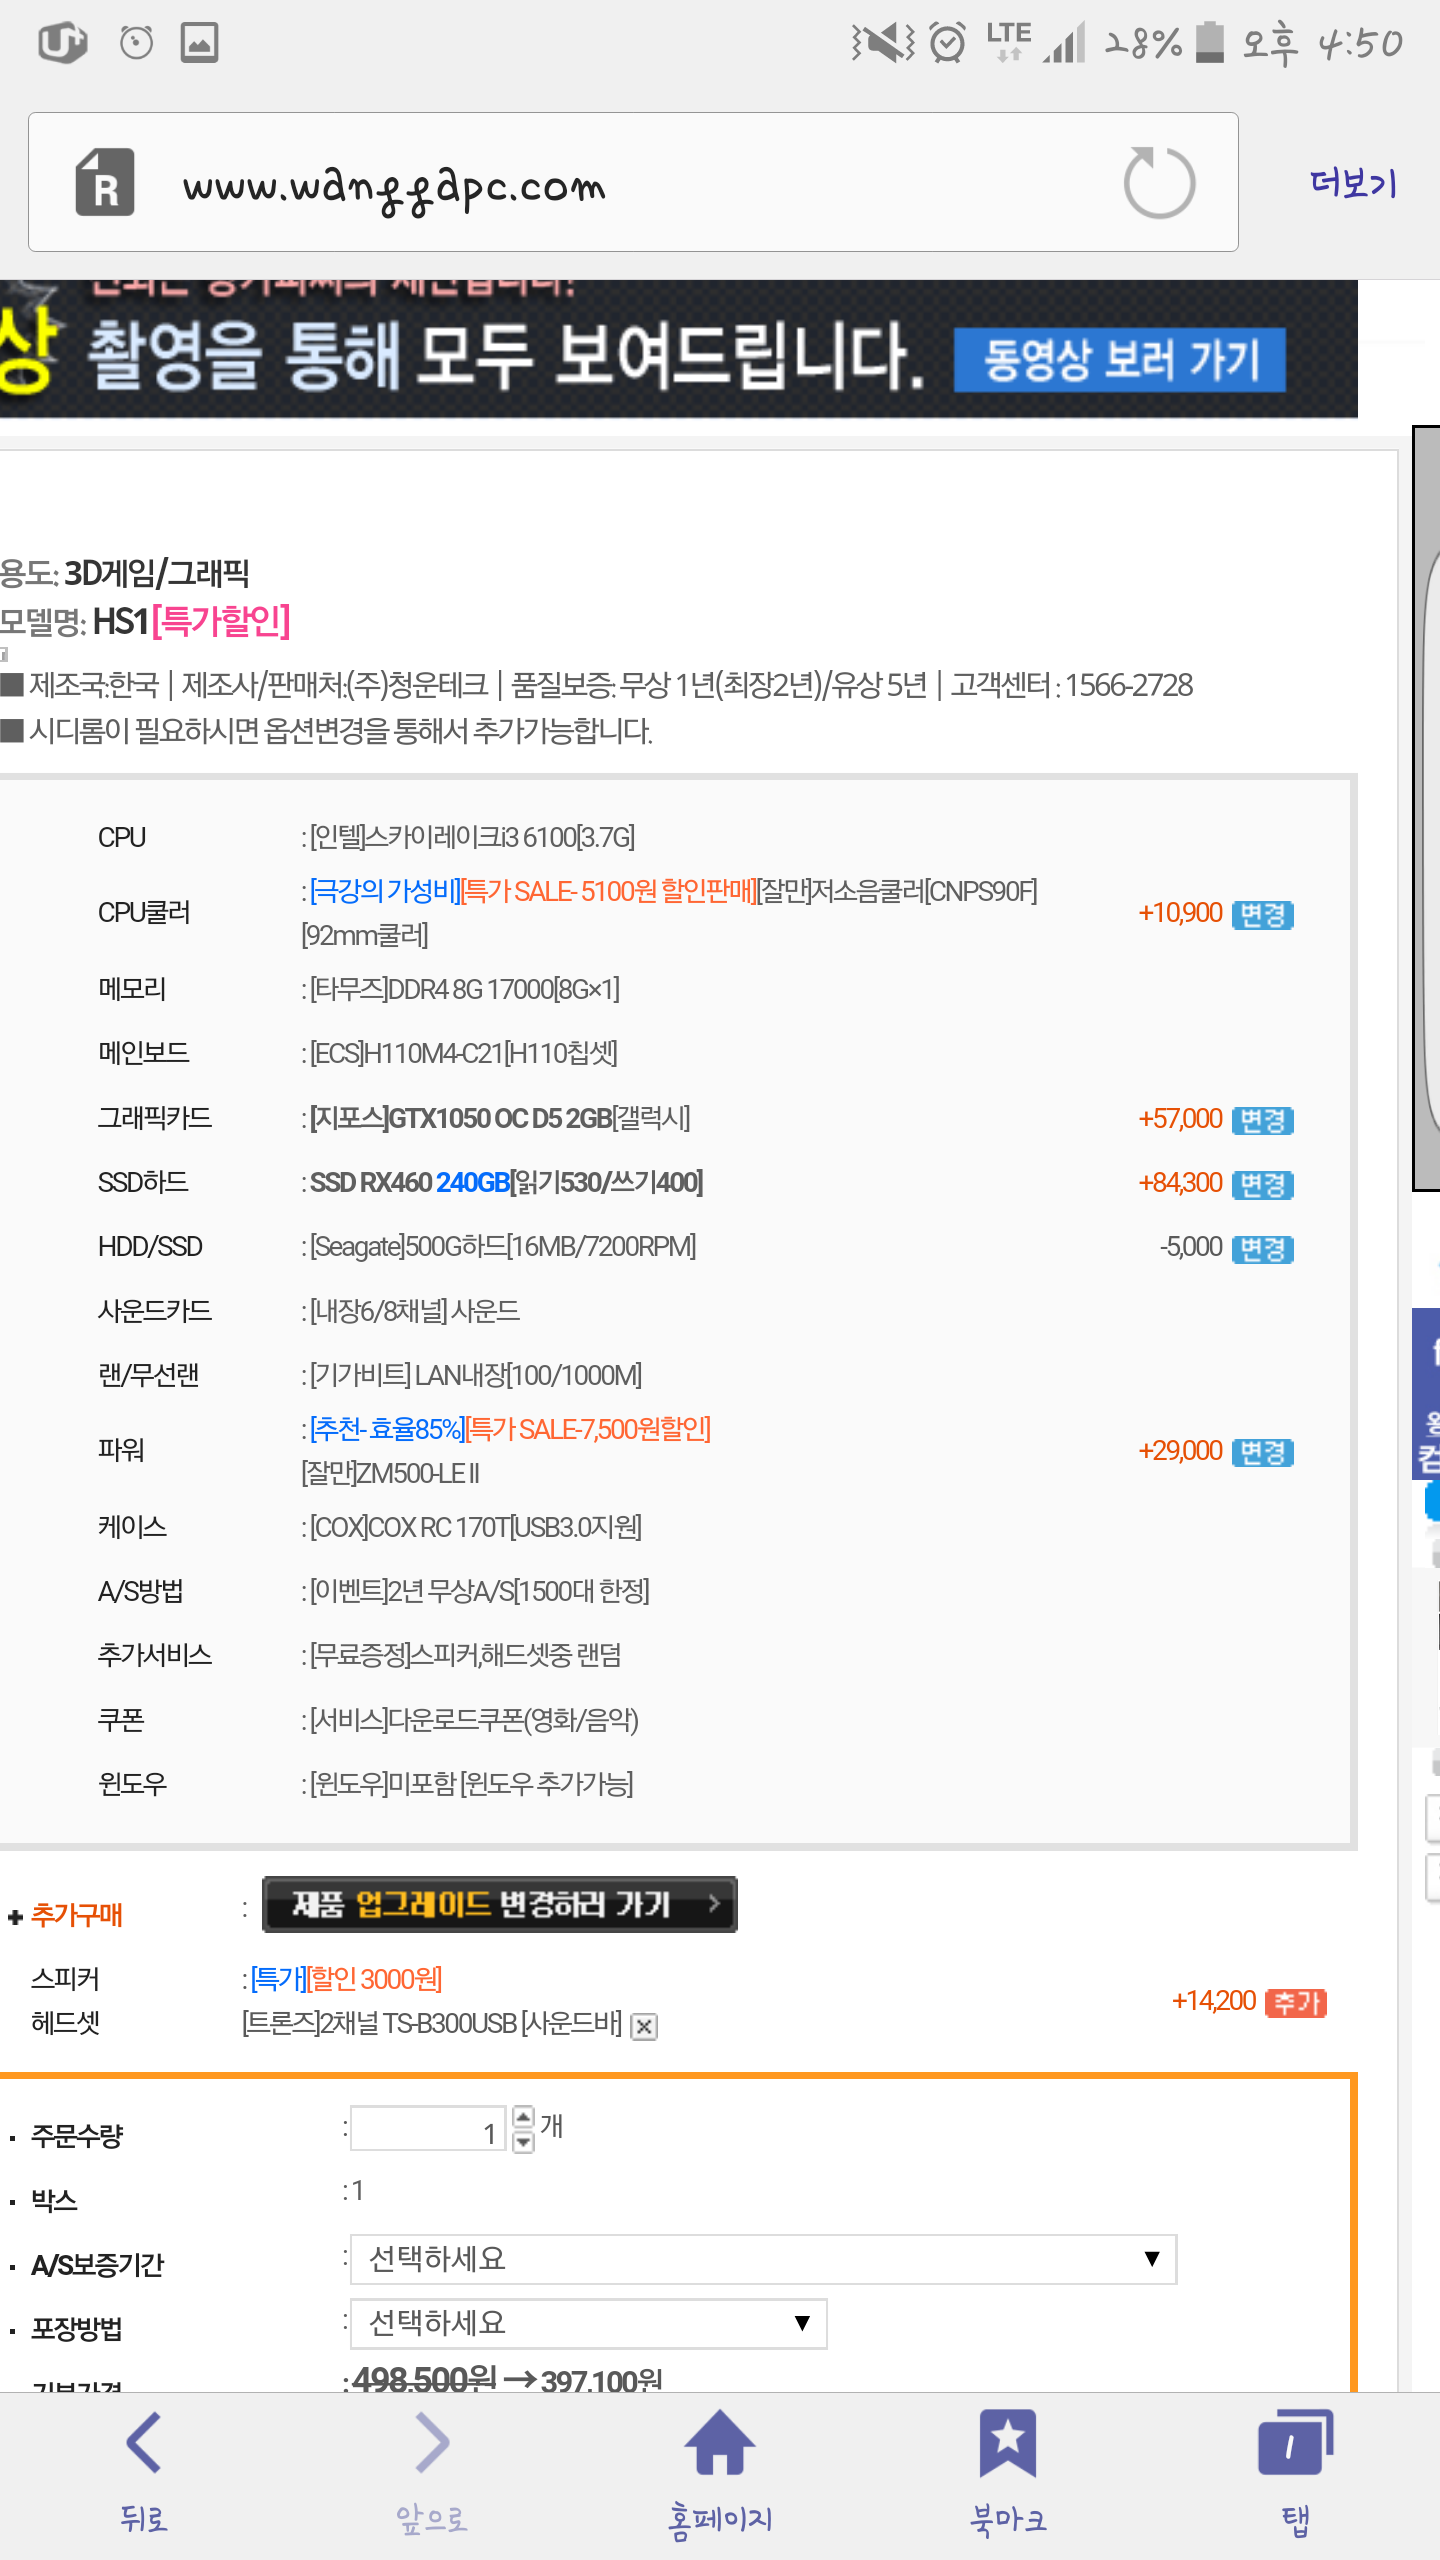Click the 잘만 ZM500-LE II power text
The height and width of the screenshot is (2560, 1440).
coord(390,1473)
